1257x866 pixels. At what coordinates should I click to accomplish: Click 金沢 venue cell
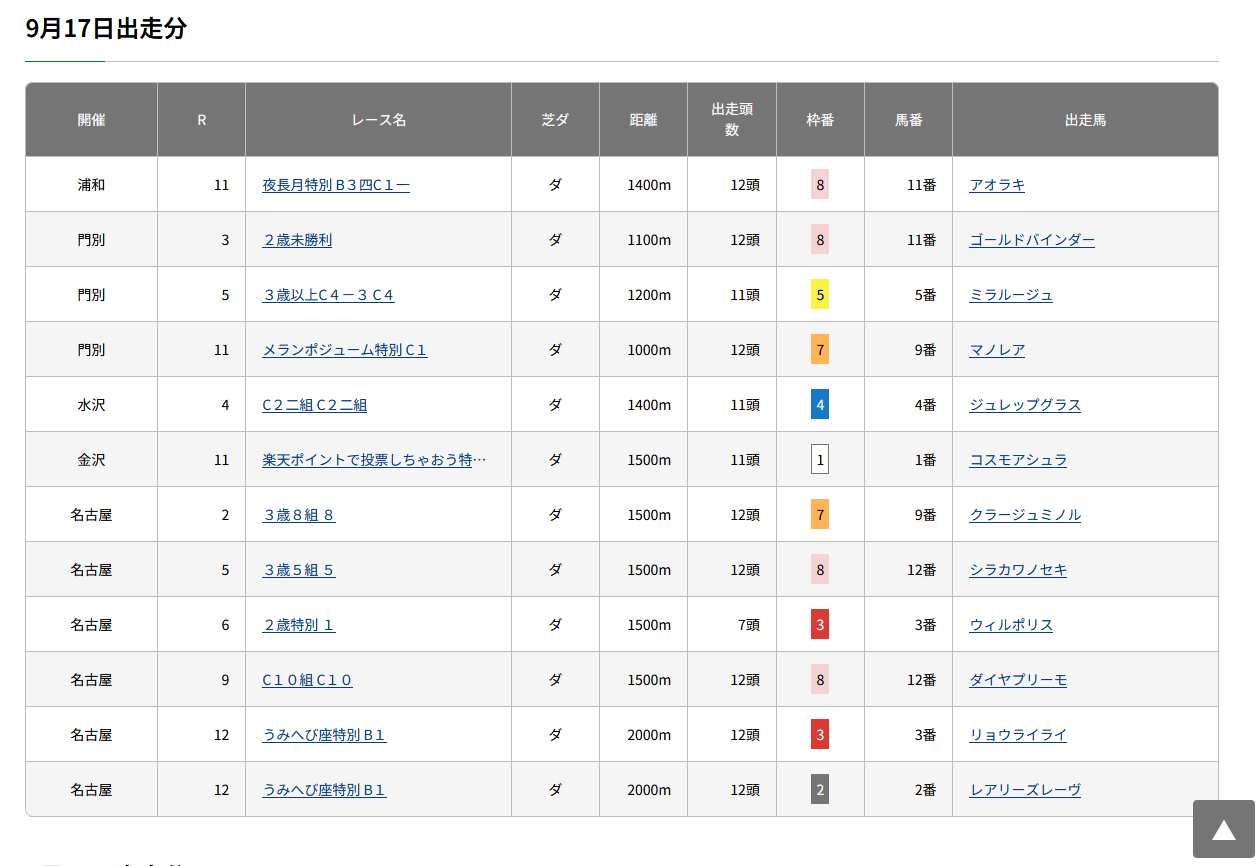[91, 460]
